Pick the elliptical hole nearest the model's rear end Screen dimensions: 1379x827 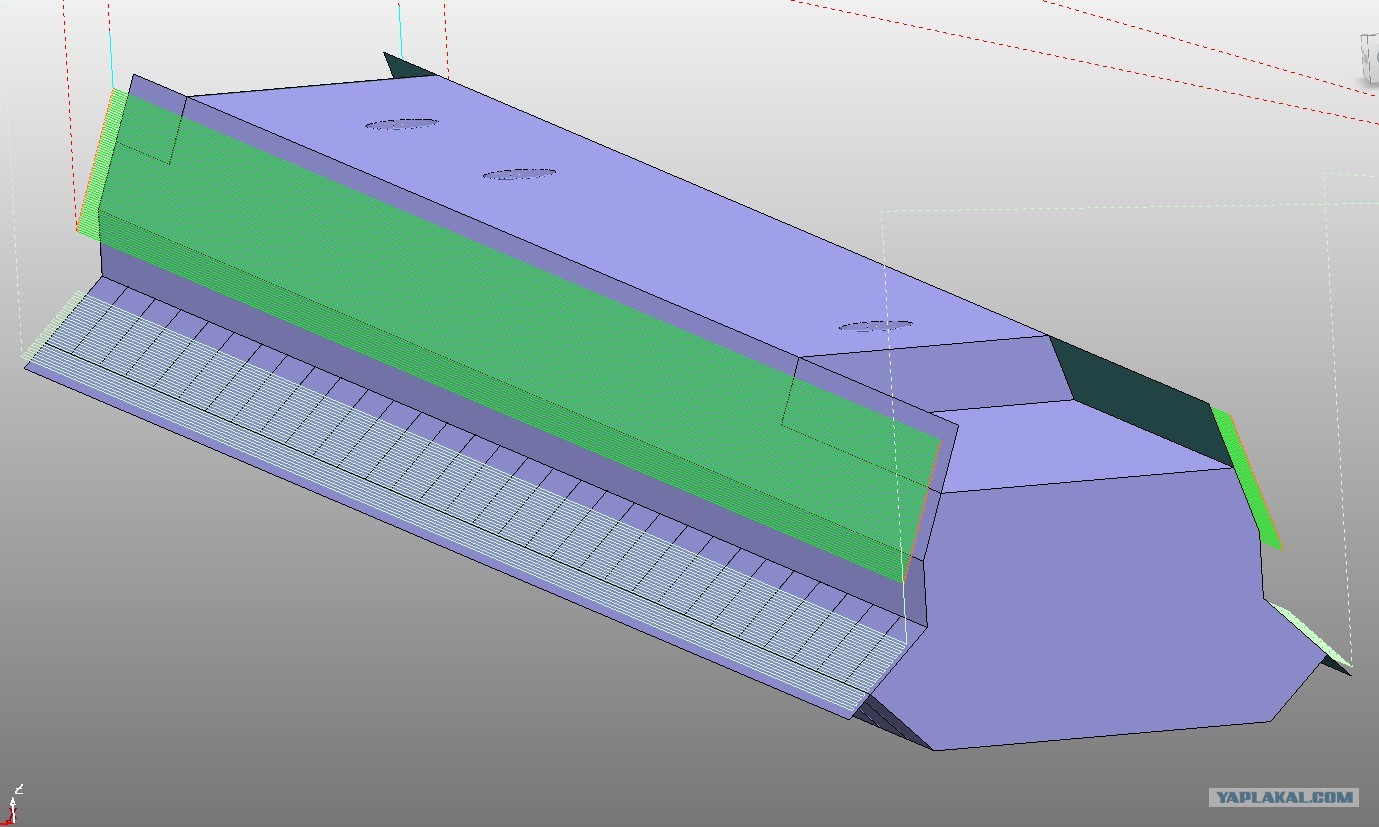coord(401,124)
